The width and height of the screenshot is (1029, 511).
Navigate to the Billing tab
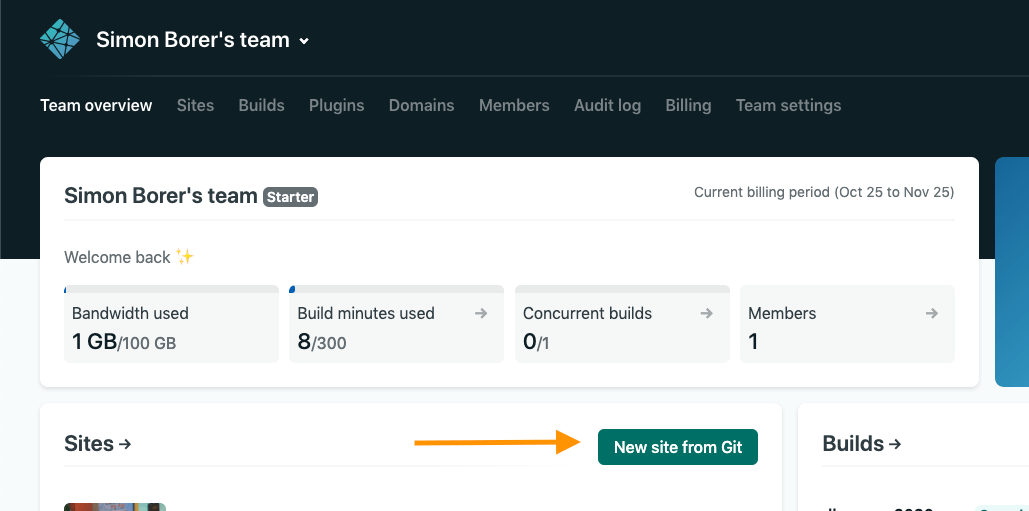688,105
